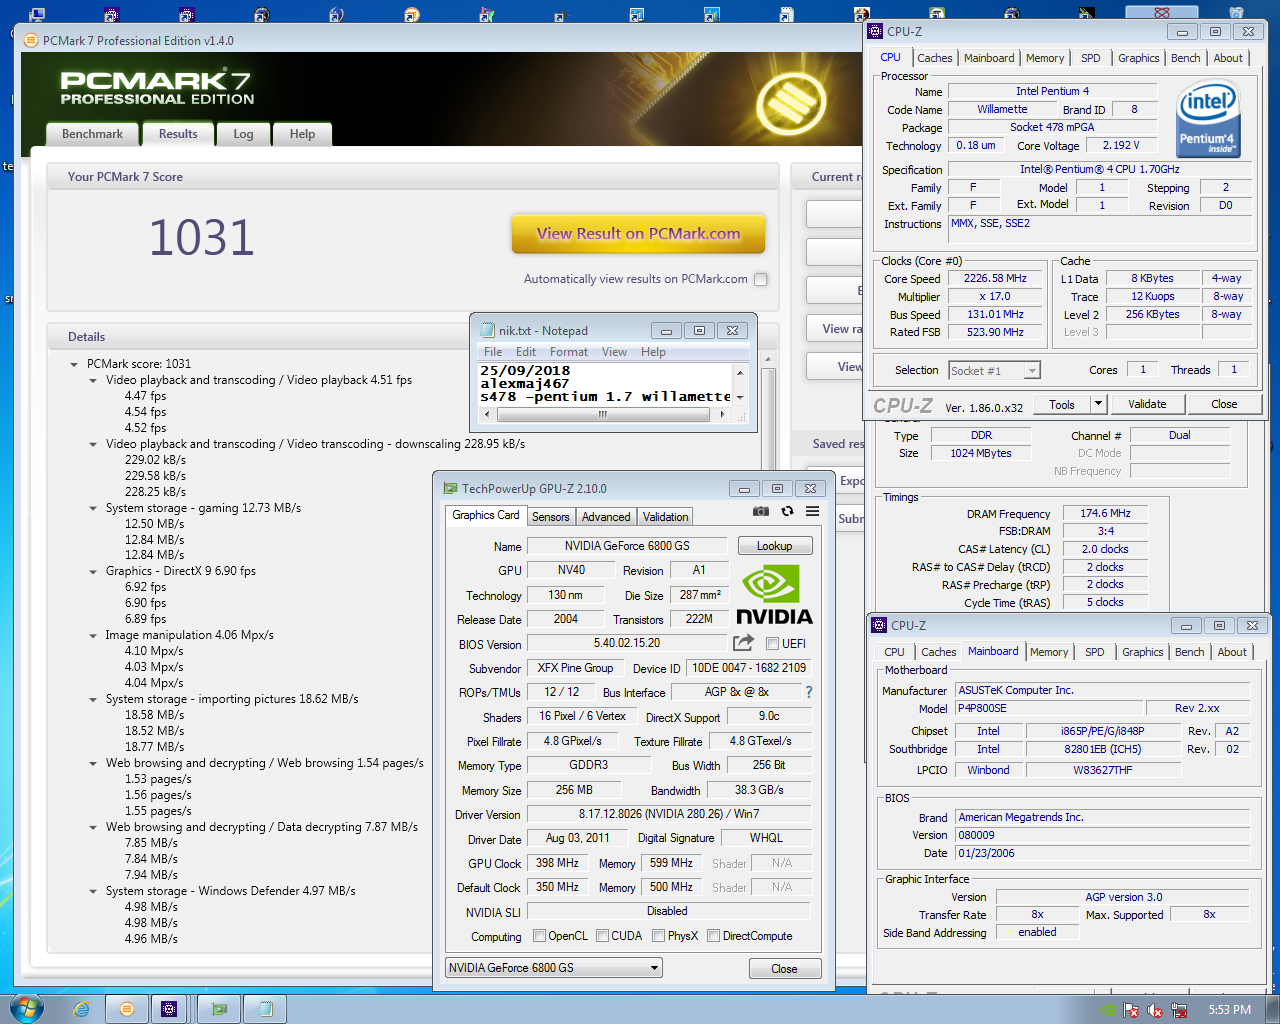Open the Windows Start menu
Screen dimensions: 1280x1024
coord(26,1008)
